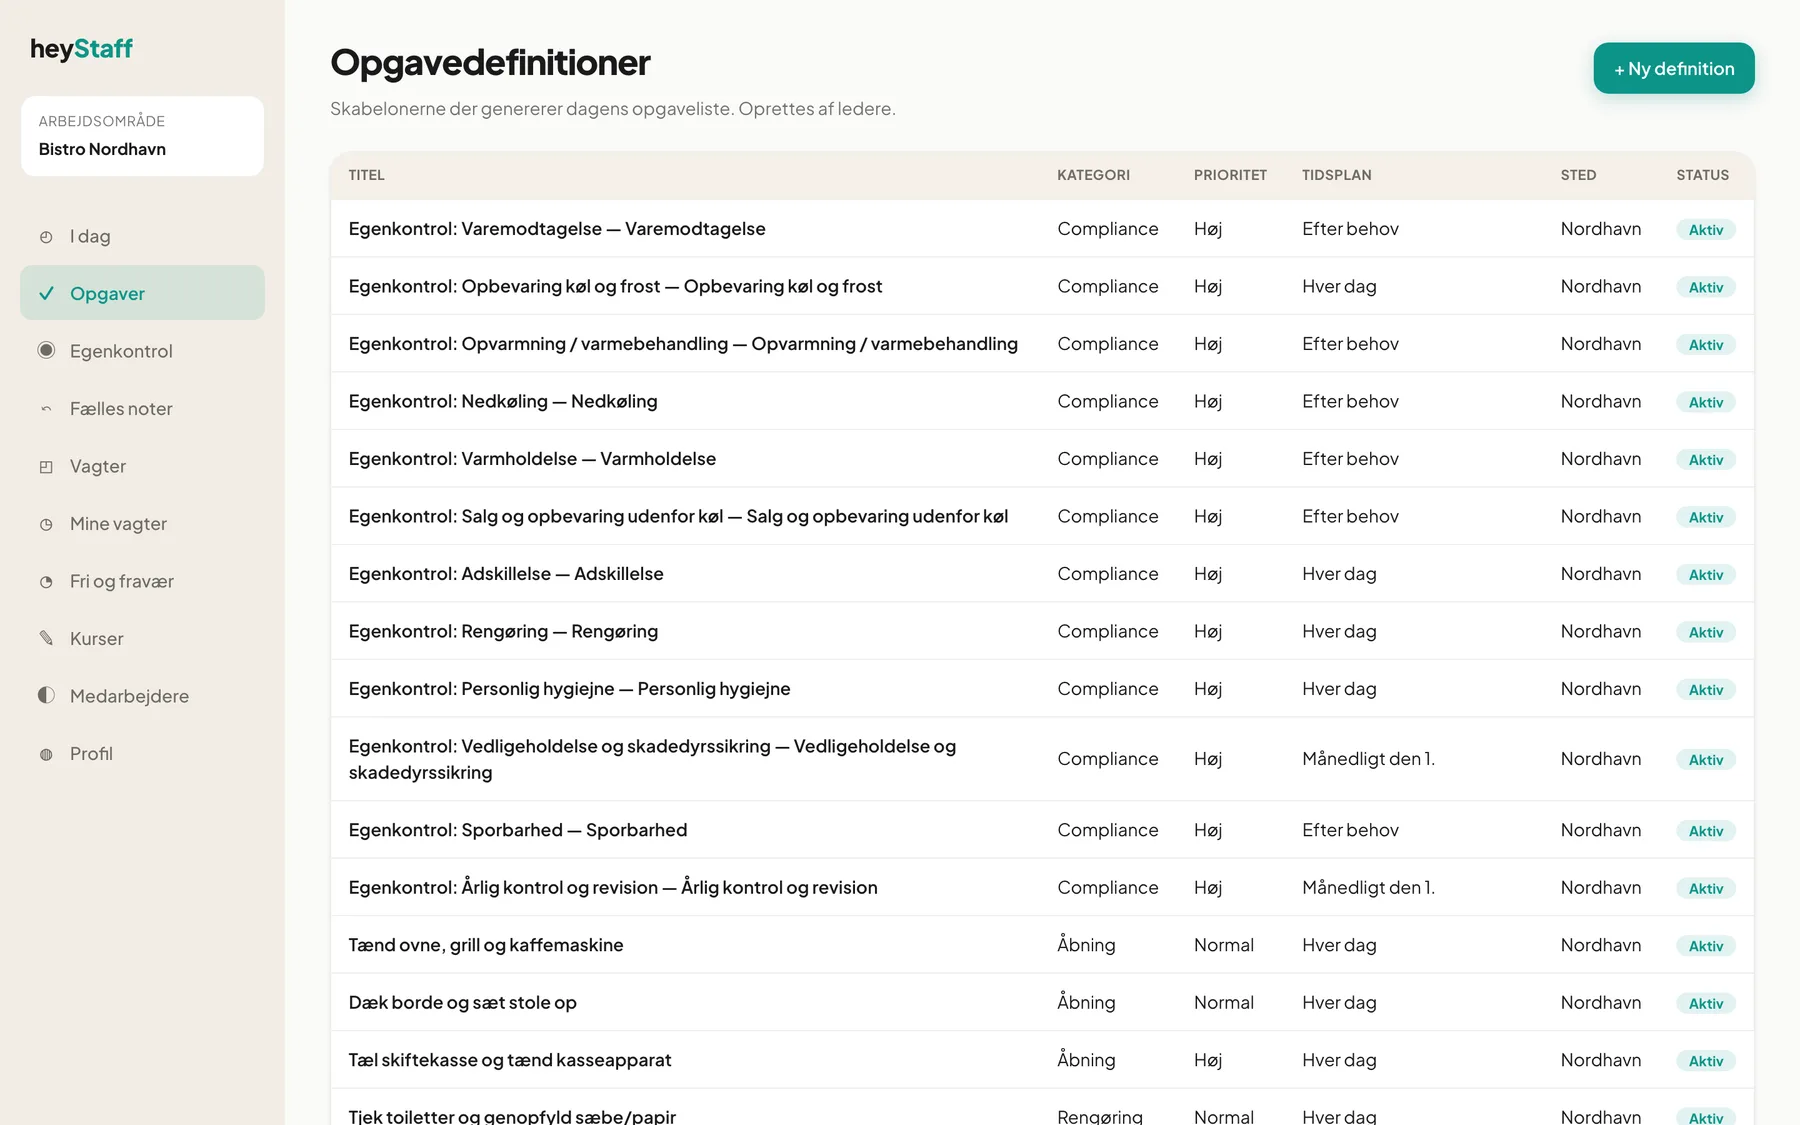Screen dimensions: 1800x1125
Task: Click Aktiv badge on Sporbarhed row
Action: coord(1705,831)
